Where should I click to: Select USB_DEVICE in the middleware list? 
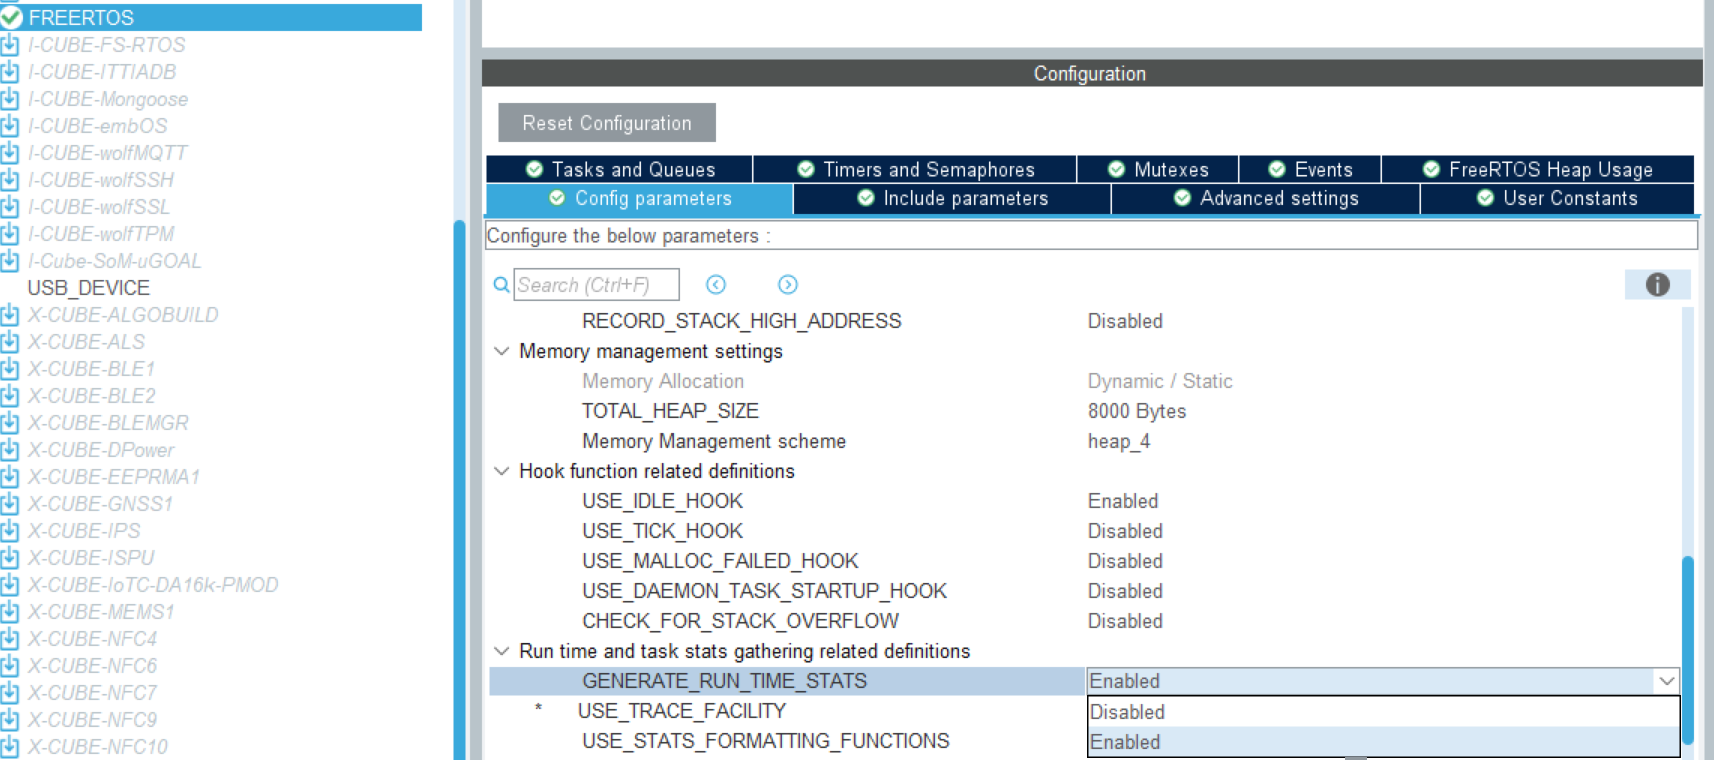[89, 288]
